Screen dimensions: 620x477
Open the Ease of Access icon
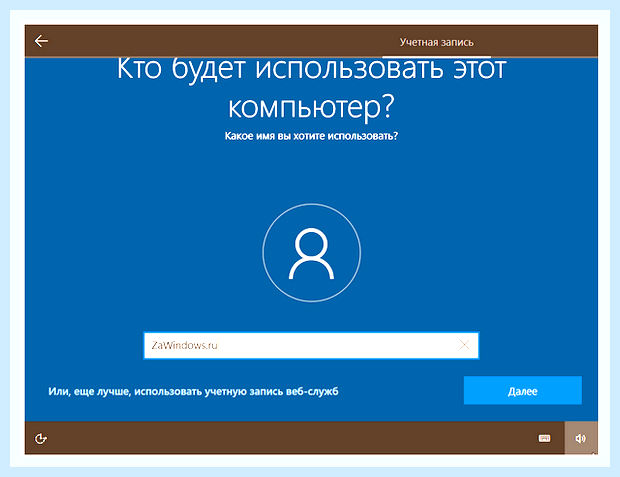coord(41,439)
